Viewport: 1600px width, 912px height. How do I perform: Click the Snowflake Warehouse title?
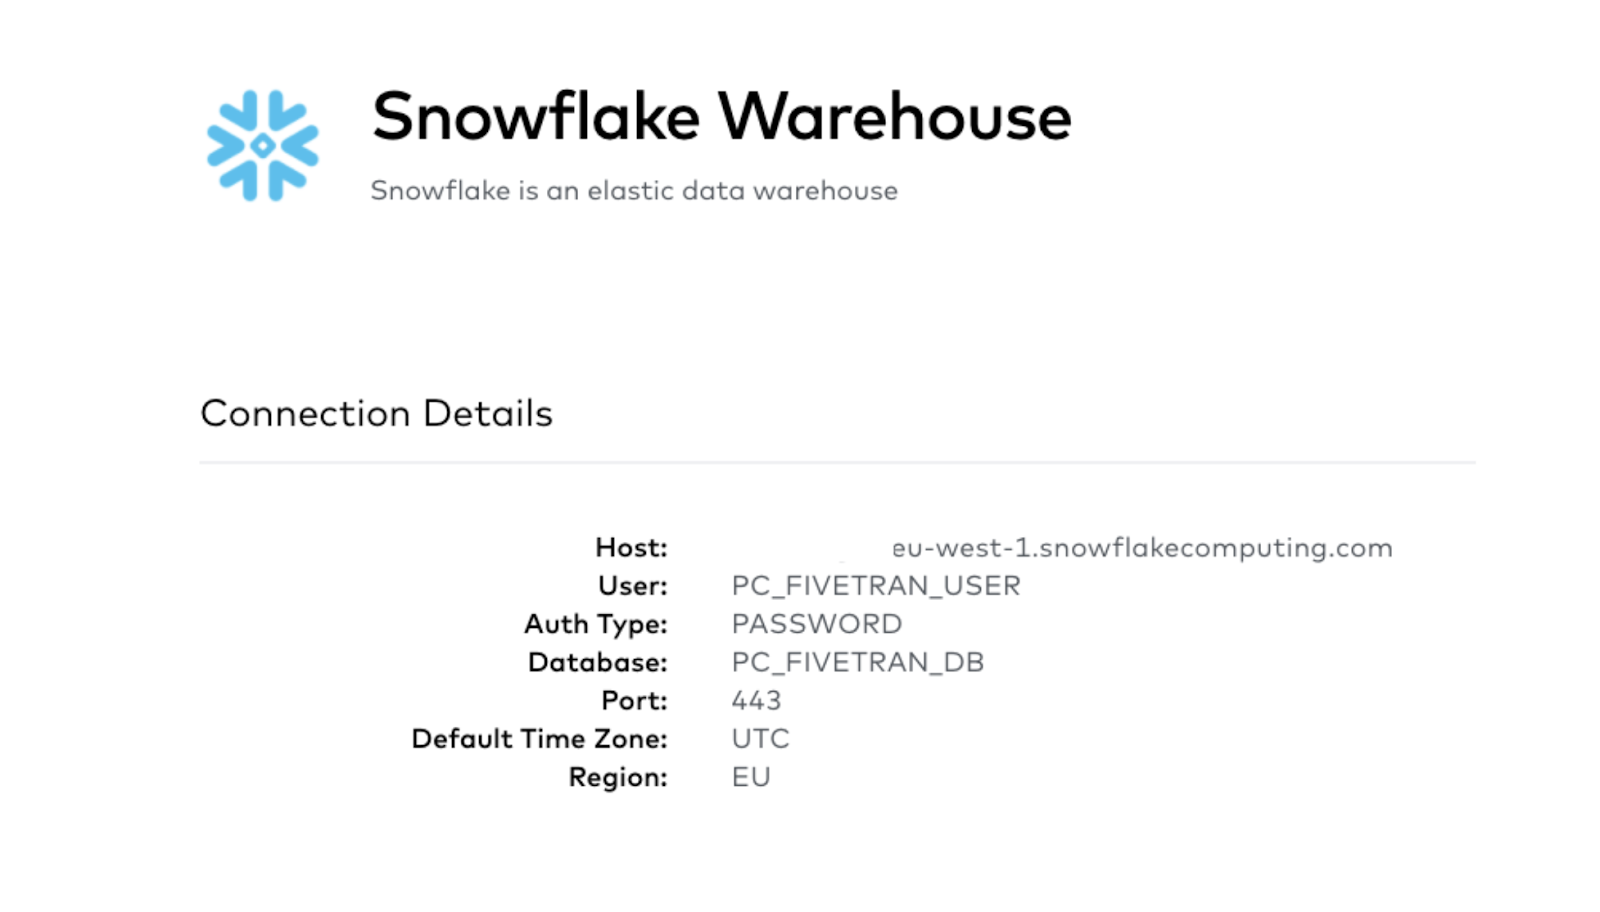[x=721, y=117]
